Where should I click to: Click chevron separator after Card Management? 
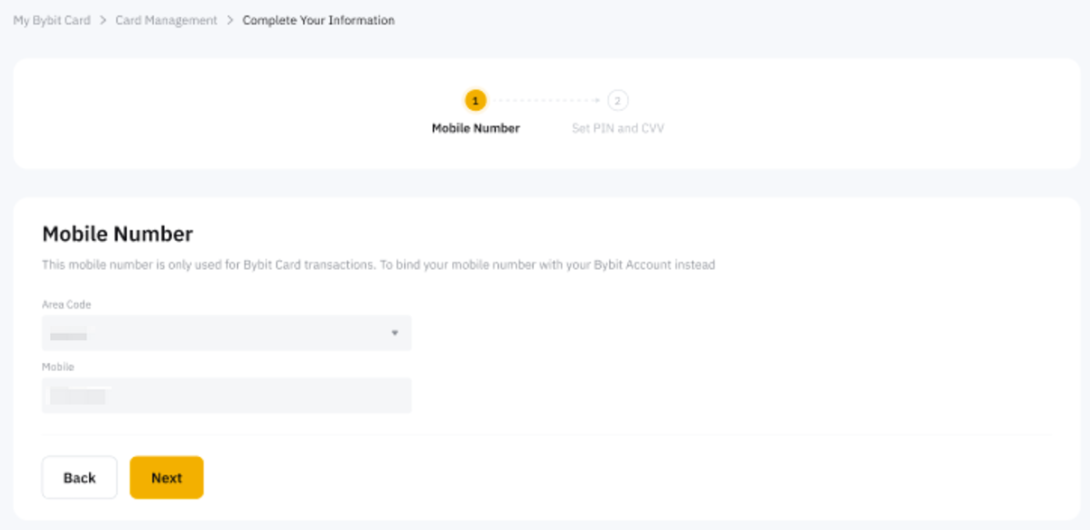(230, 20)
